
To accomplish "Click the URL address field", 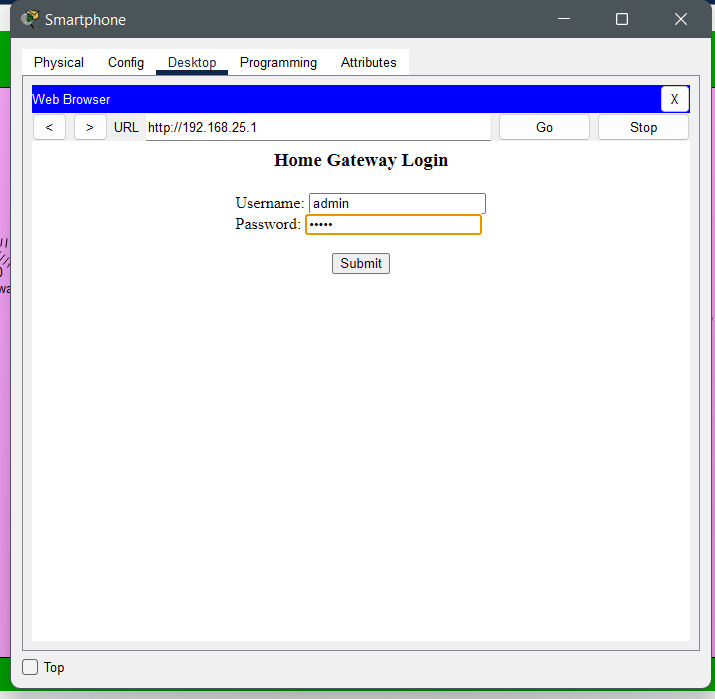I will (318, 127).
